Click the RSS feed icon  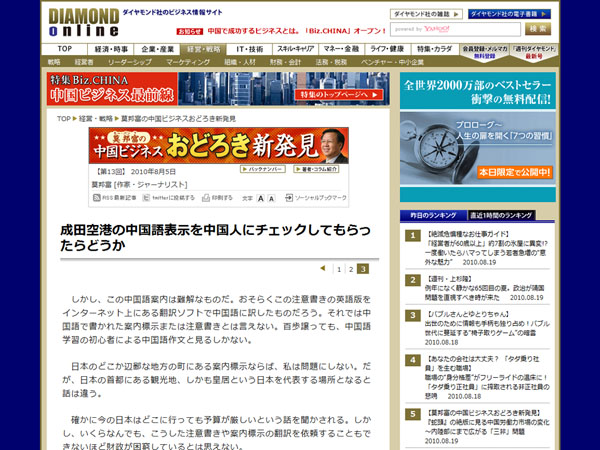point(93,198)
